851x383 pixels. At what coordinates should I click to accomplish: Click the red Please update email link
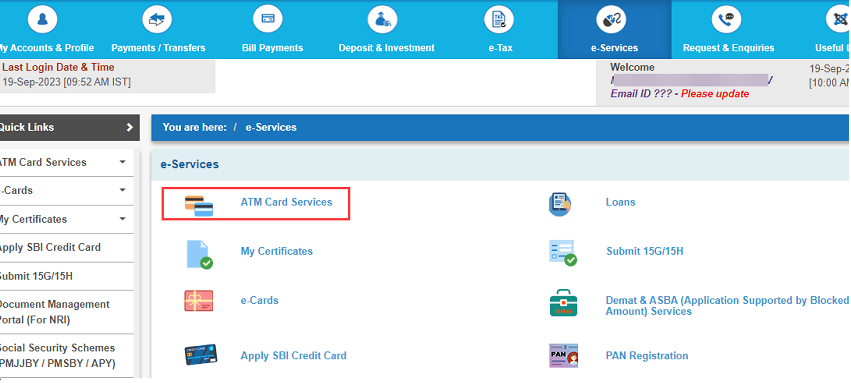tap(715, 94)
